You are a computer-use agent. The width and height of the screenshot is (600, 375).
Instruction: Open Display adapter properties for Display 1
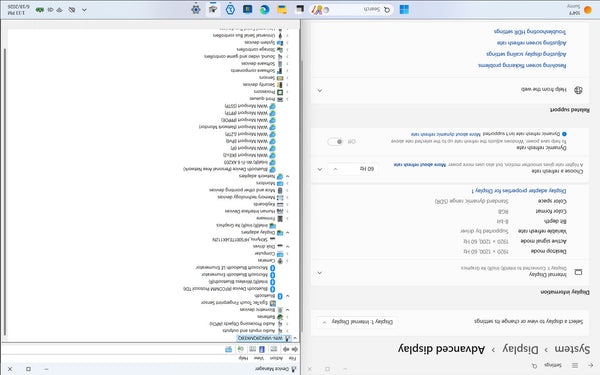519,191
